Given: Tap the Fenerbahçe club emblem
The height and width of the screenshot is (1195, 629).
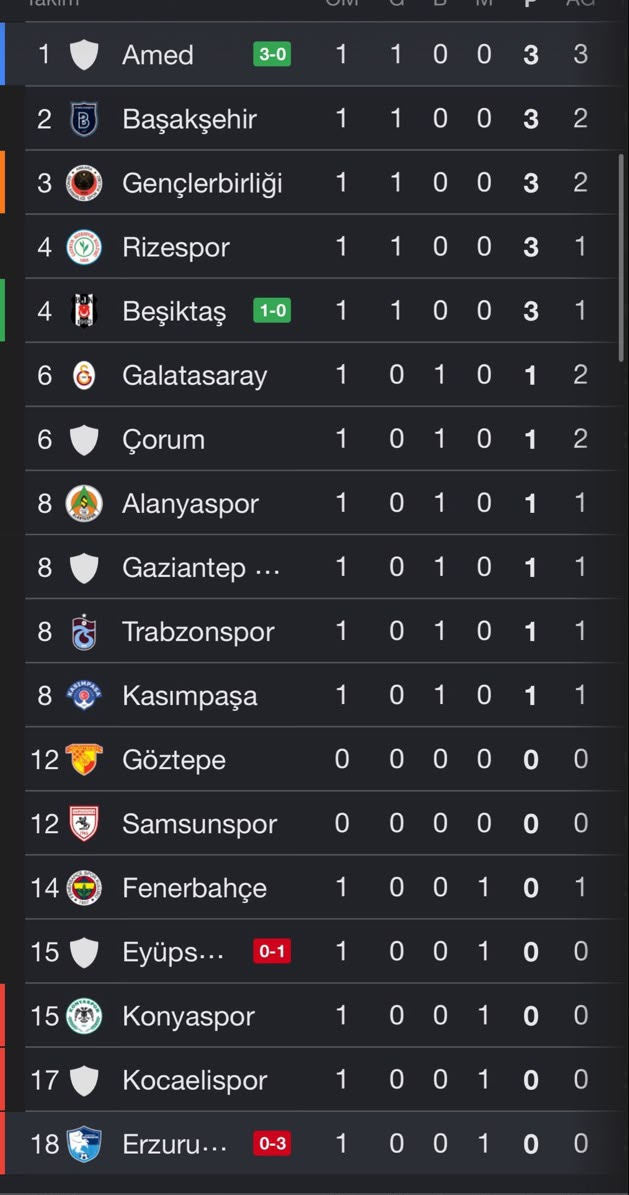Looking at the screenshot, I should tap(84, 888).
